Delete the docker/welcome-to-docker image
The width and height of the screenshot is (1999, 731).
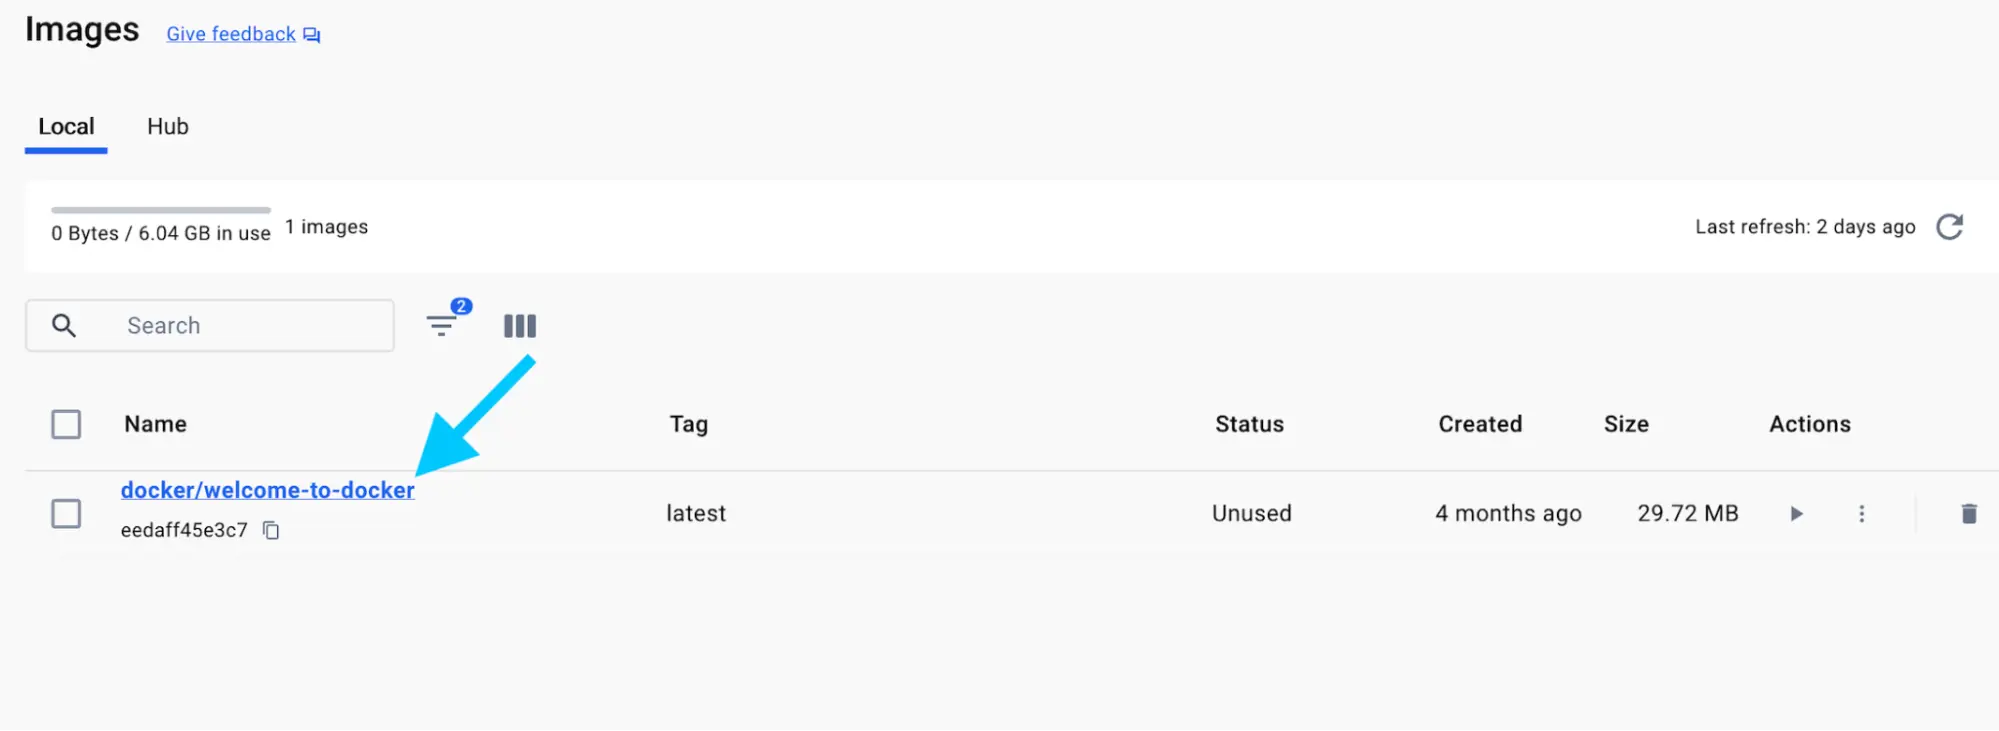(x=1968, y=513)
